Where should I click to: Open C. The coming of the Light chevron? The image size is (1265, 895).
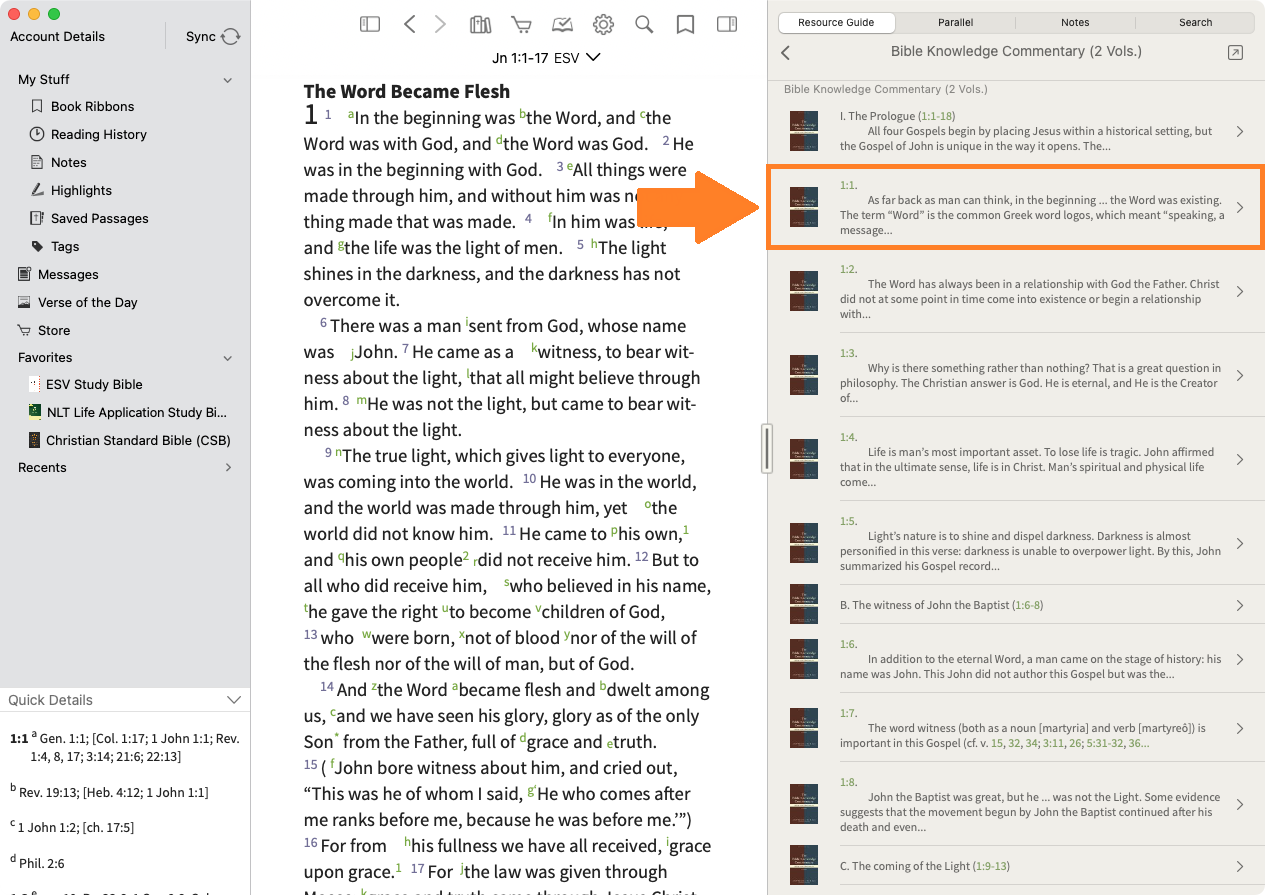(1240, 866)
